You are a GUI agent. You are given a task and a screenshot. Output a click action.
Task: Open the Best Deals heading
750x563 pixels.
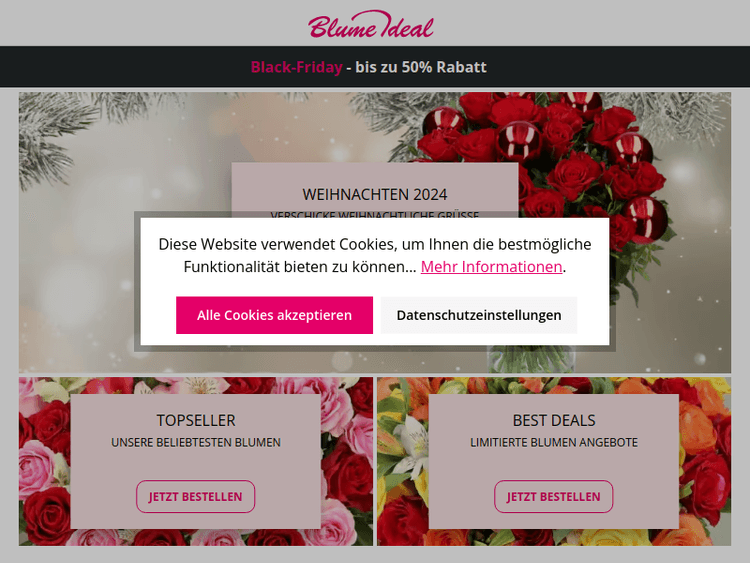554,420
